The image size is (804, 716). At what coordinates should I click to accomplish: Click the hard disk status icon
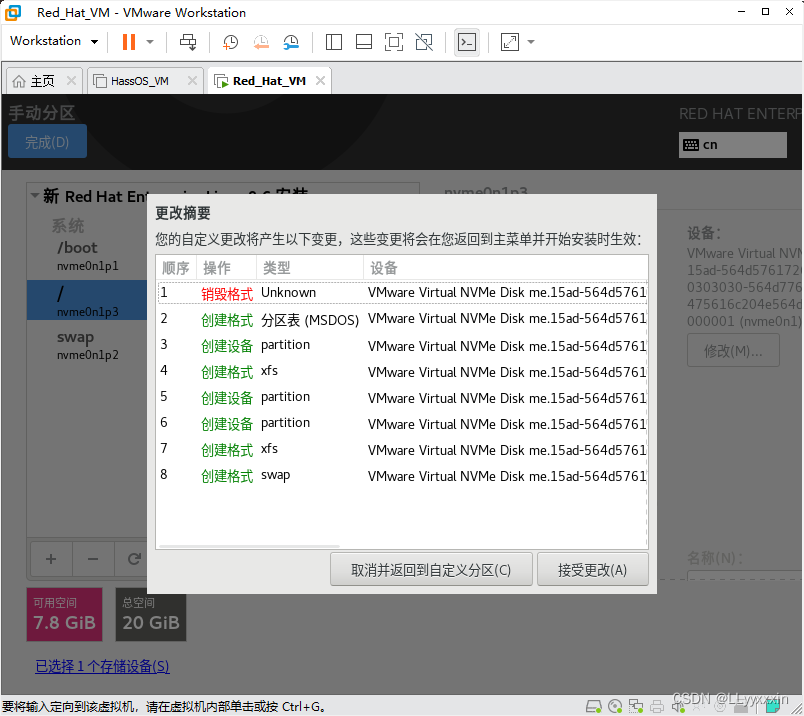[x=594, y=705]
